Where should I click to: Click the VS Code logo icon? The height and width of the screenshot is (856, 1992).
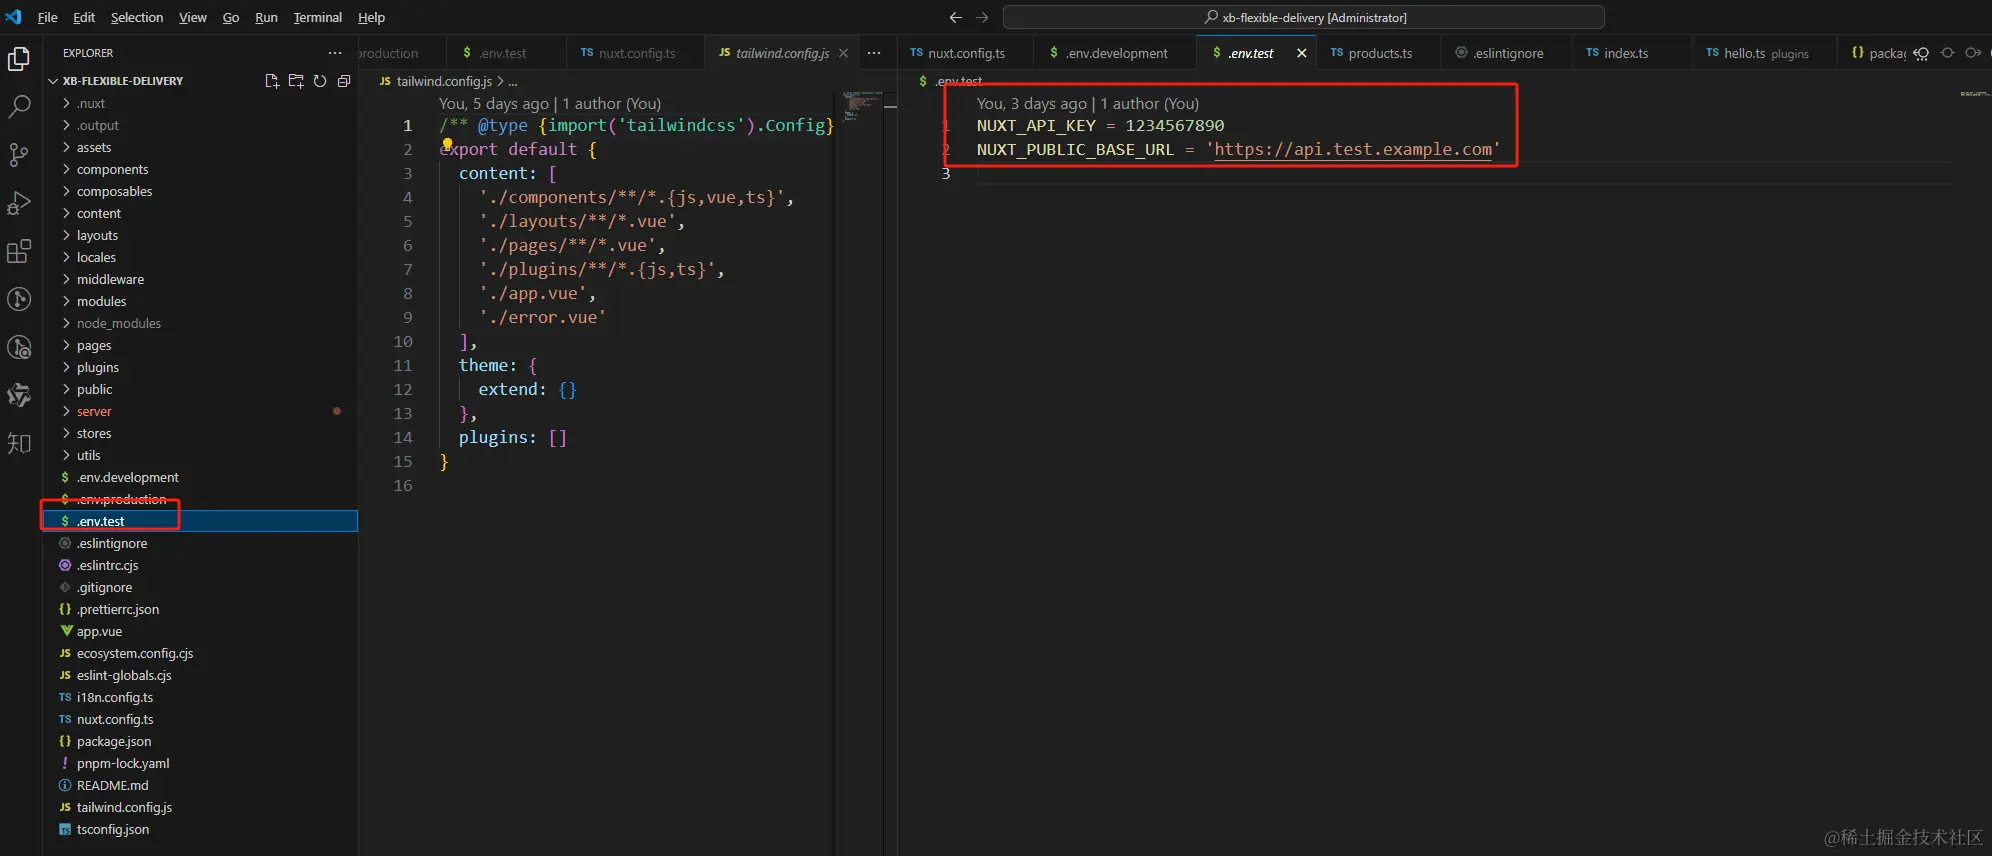point(13,17)
